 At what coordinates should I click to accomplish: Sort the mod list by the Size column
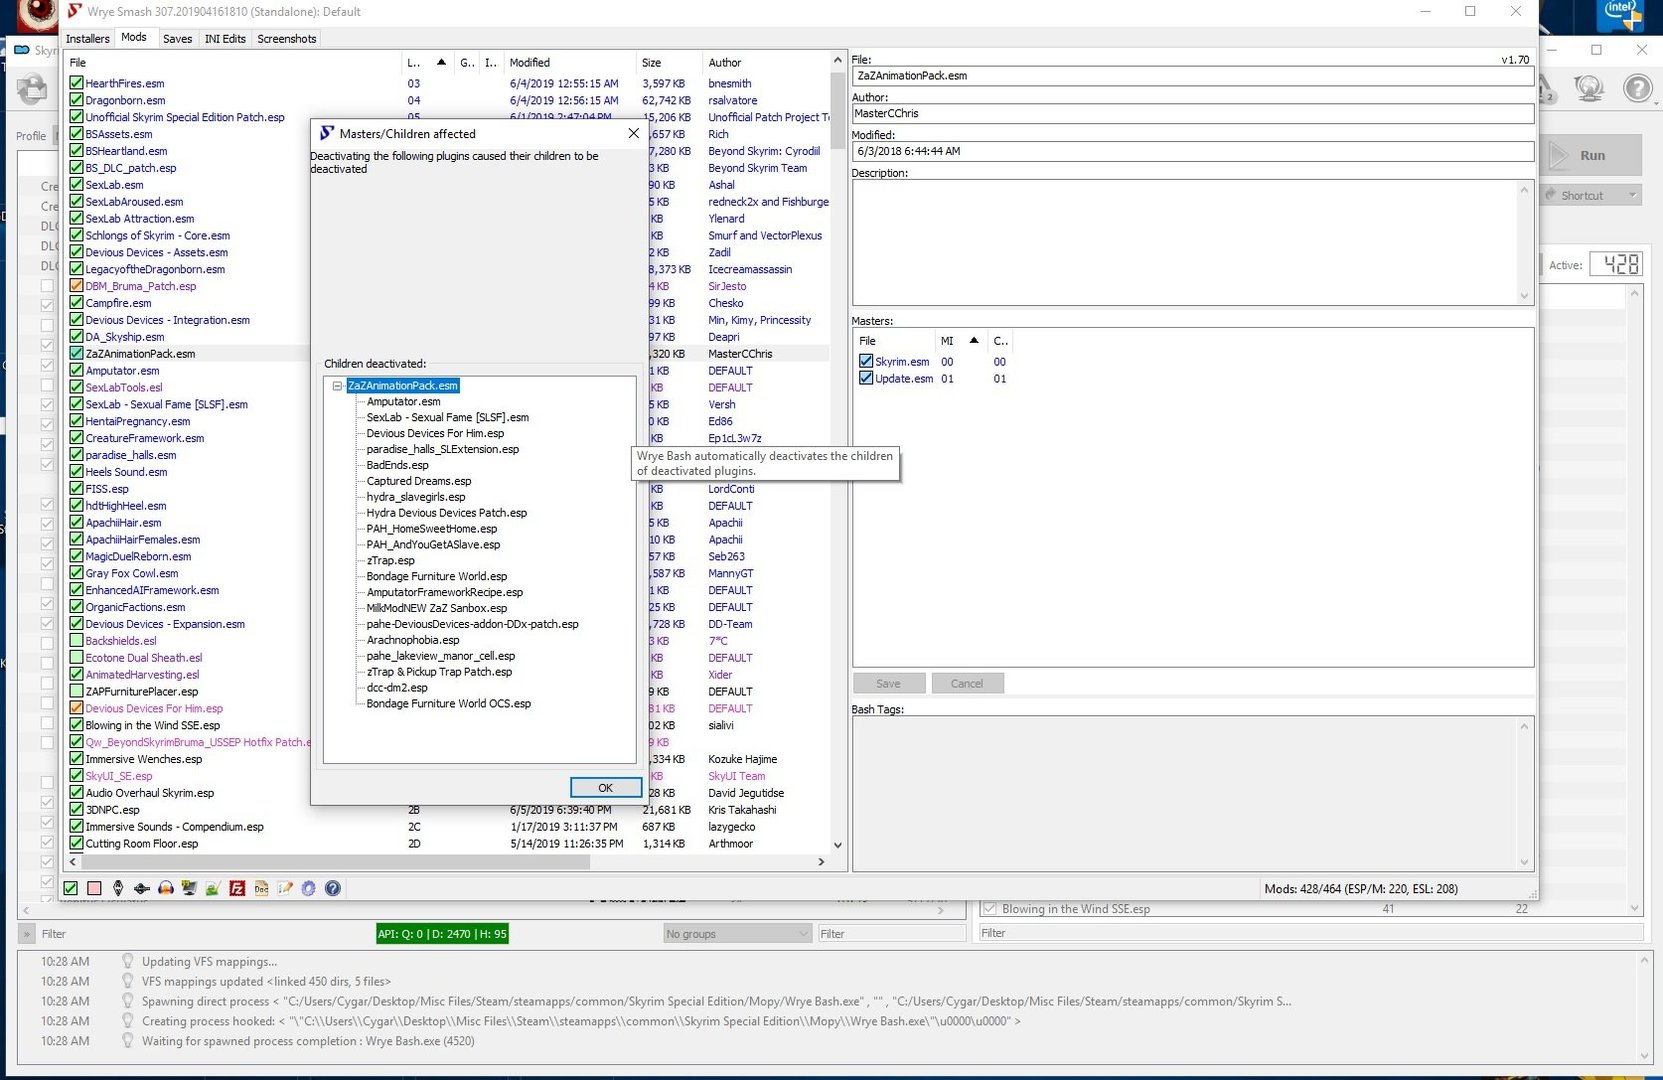point(670,62)
